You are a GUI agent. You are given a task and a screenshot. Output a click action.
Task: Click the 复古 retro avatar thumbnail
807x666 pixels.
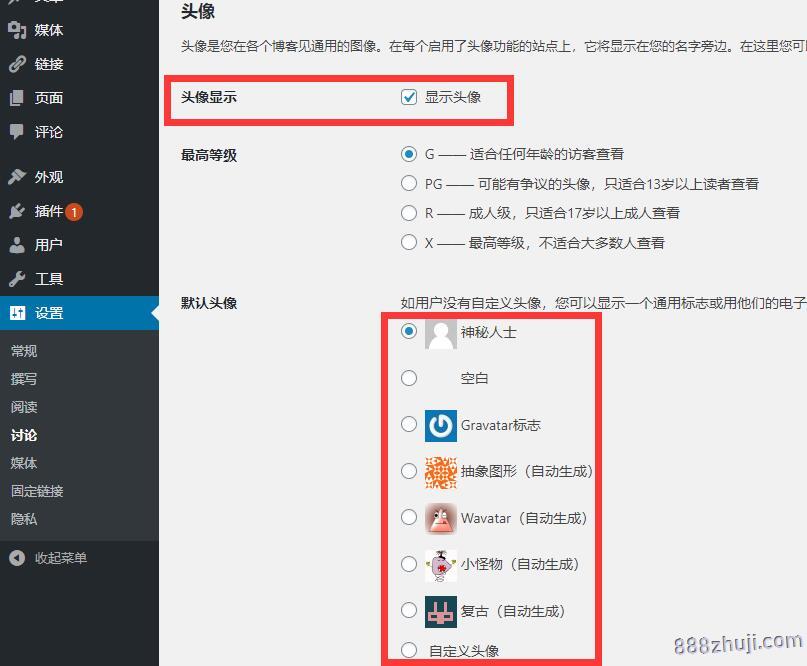click(441, 611)
